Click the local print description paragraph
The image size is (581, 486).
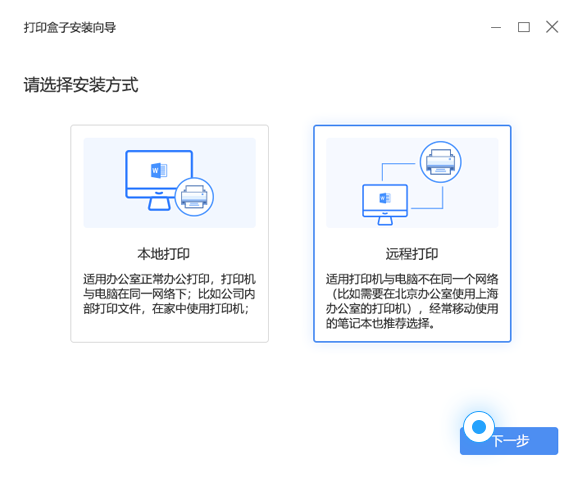pos(169,293)
